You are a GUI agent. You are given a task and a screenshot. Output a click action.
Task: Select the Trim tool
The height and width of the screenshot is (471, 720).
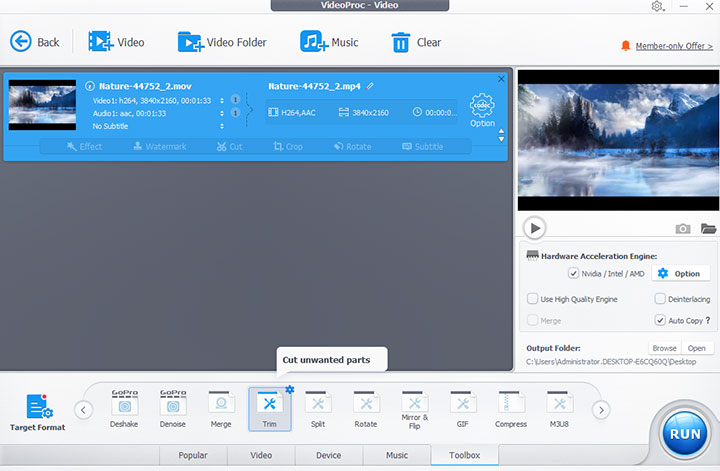[270, 409]
